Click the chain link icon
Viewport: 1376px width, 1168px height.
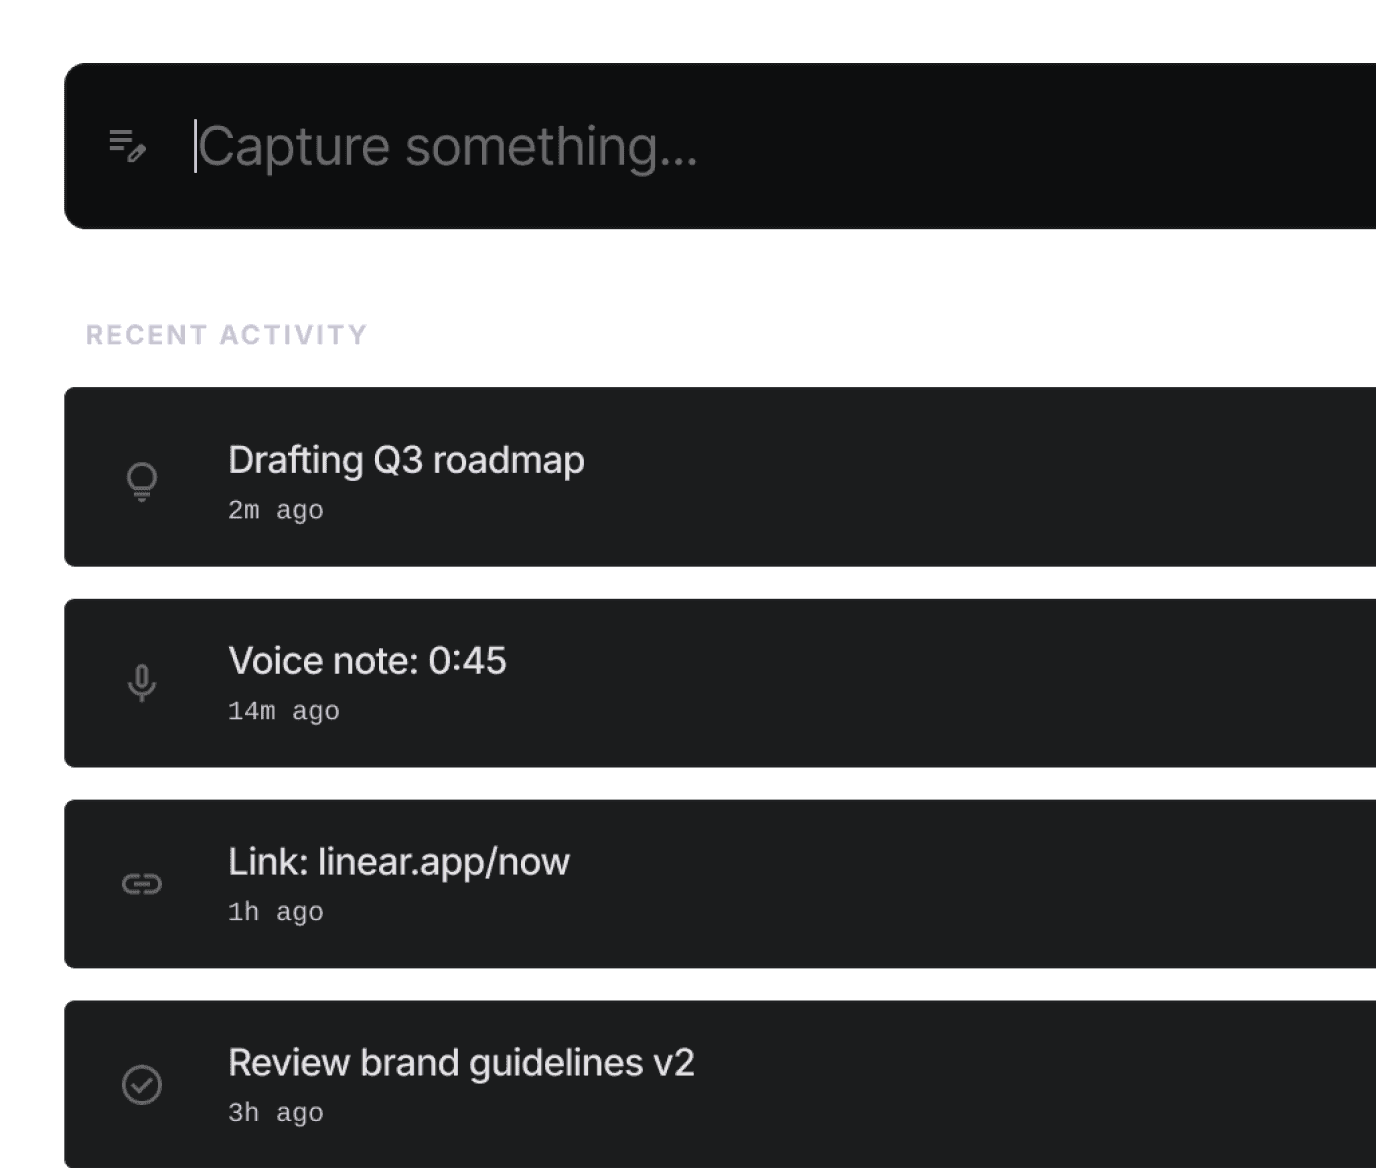pyautogui.click(x=142, y=884)
